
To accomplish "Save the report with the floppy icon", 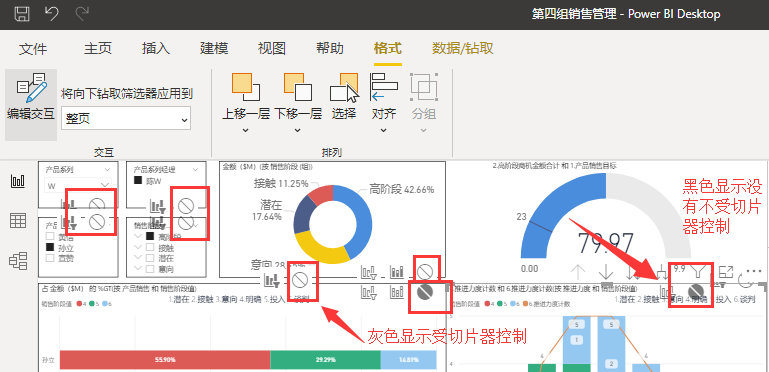I will pos(22,13).
